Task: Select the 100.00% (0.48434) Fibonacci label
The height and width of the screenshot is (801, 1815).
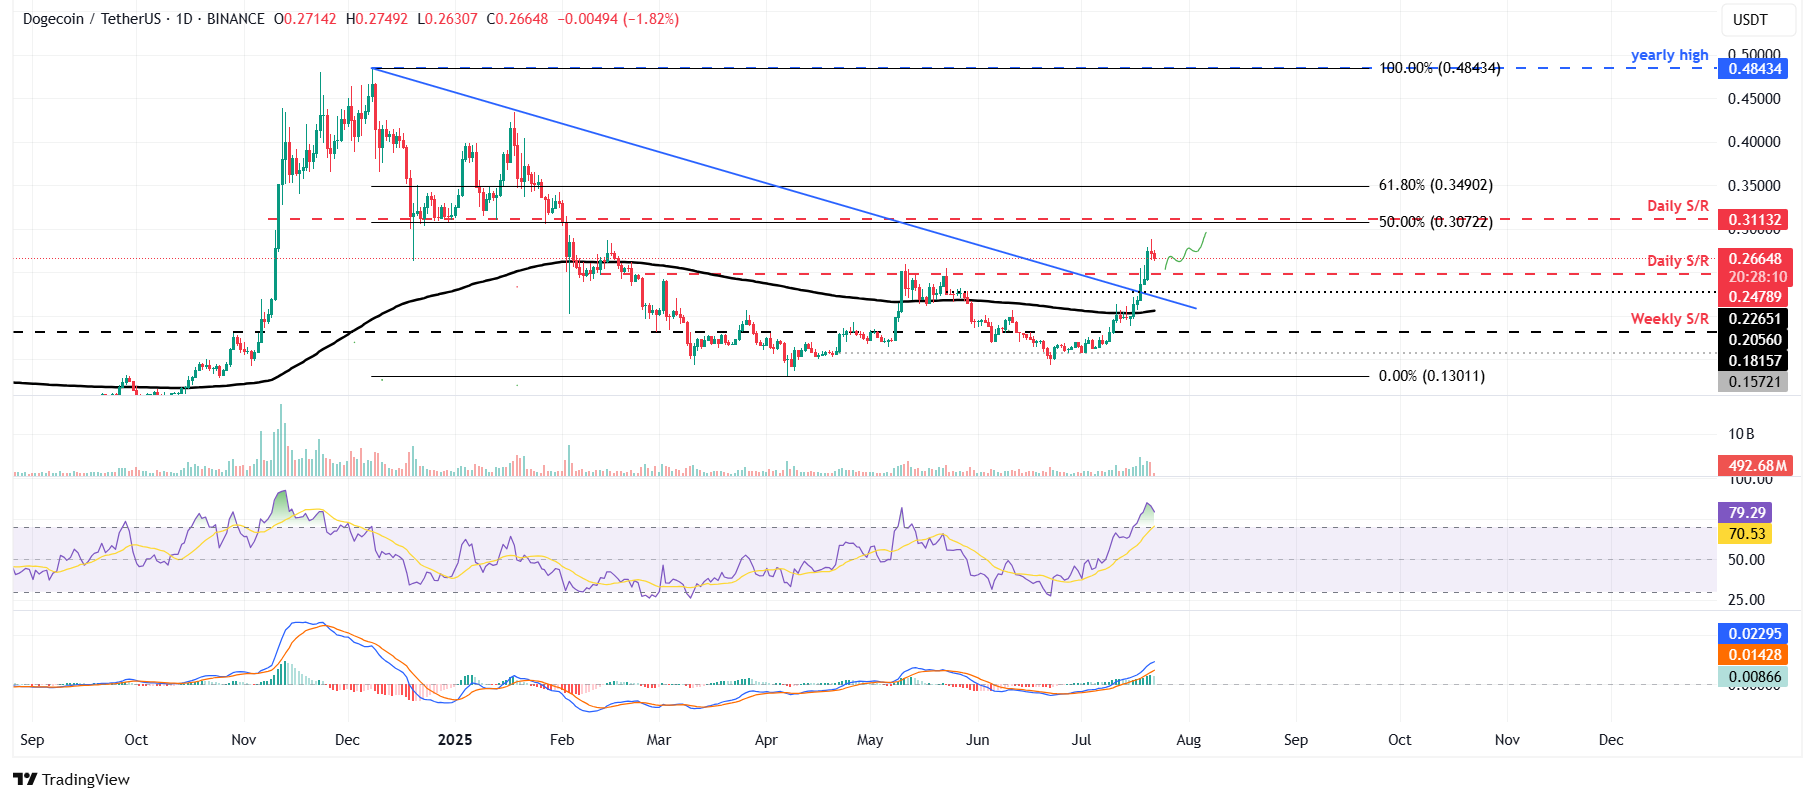Action: click(1440, 68)
